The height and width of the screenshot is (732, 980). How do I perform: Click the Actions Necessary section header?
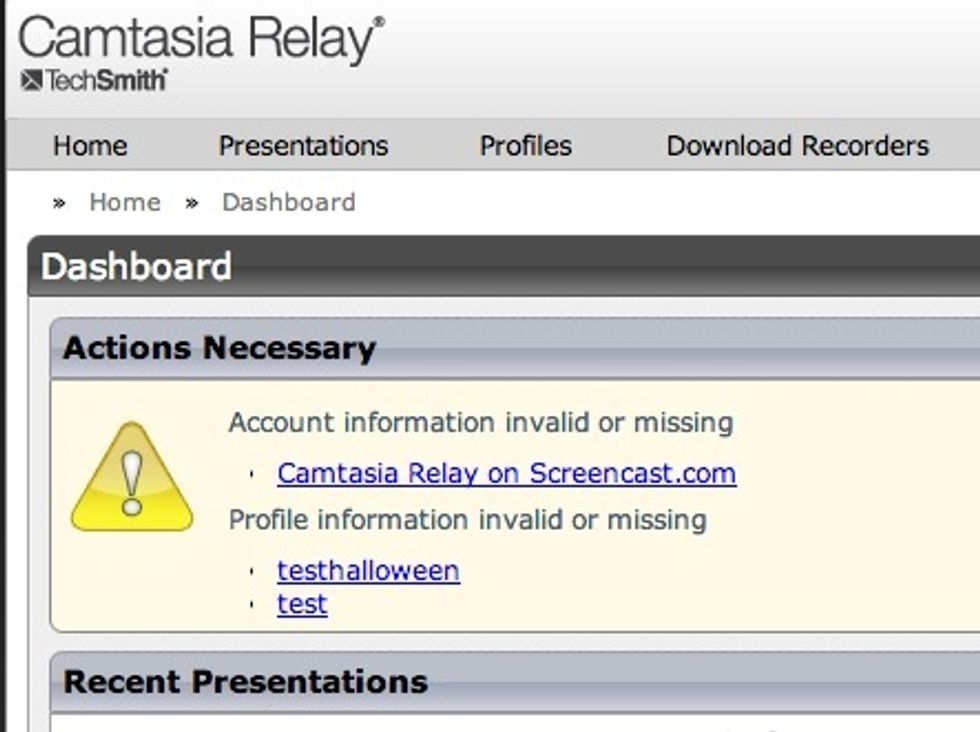tap(219, 348)
